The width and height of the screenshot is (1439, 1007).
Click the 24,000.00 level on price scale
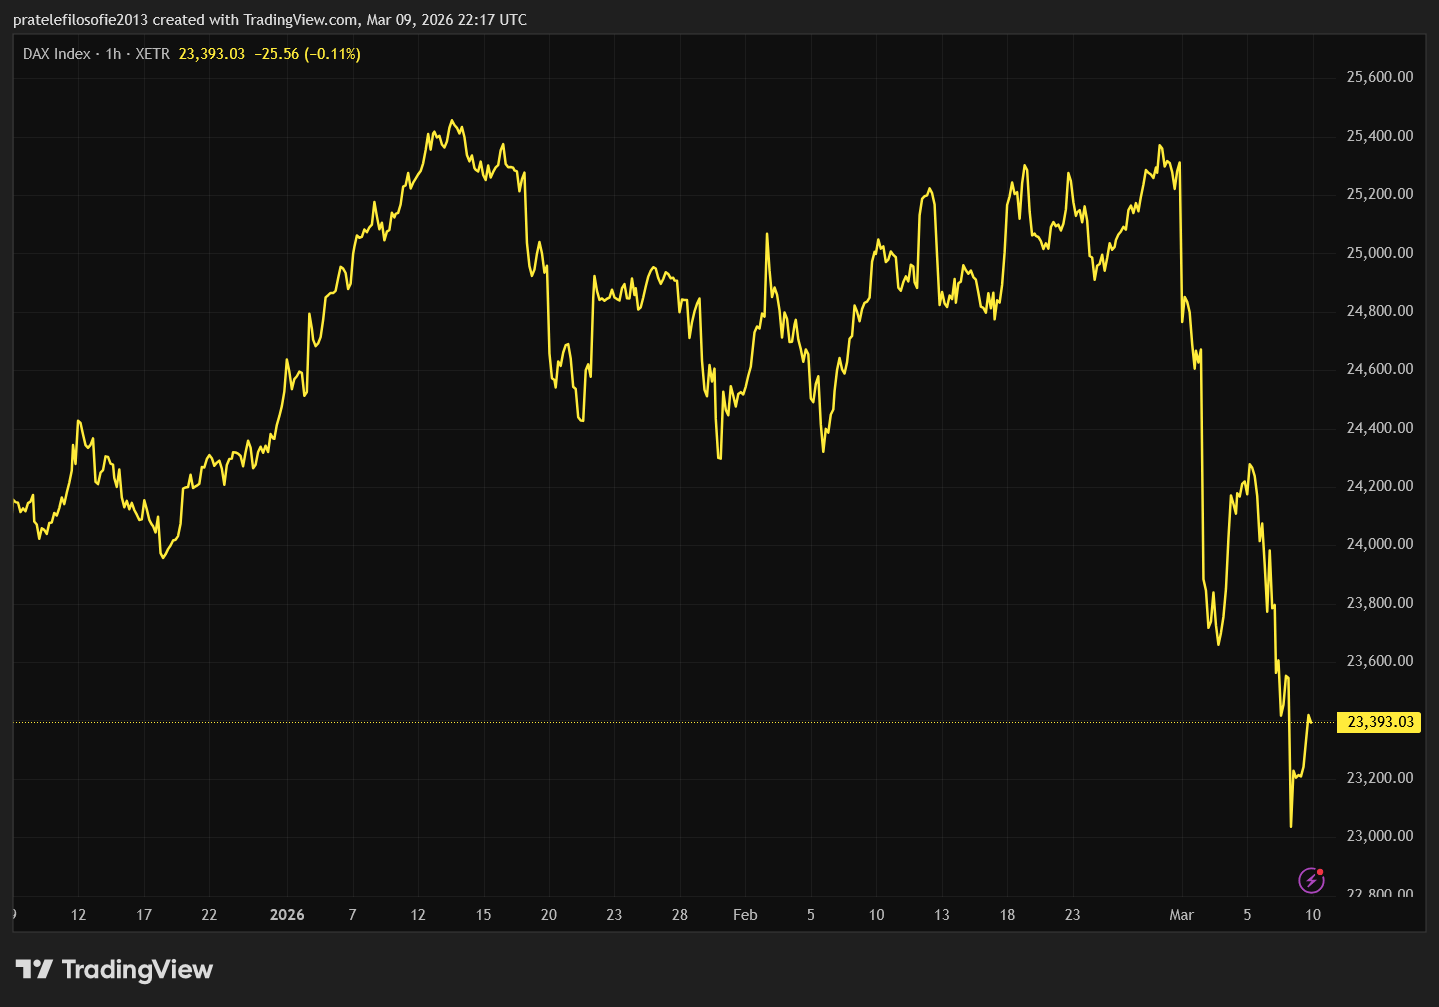(1379, 544)
